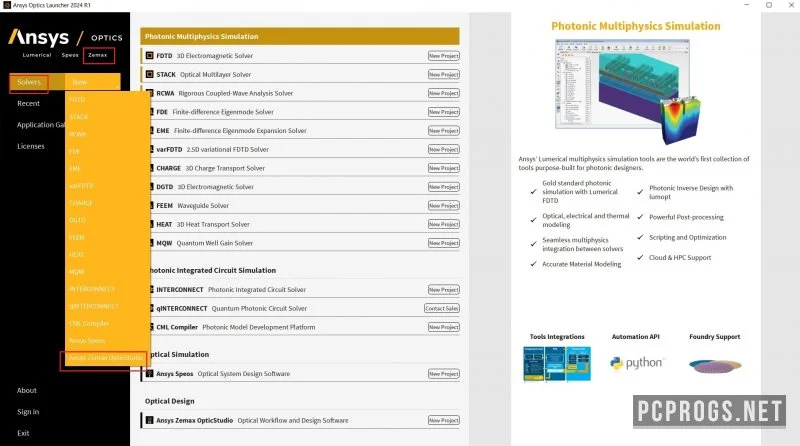800x446 pixels.
Task: Open the Recent projects section
Action: click(28, 104)
